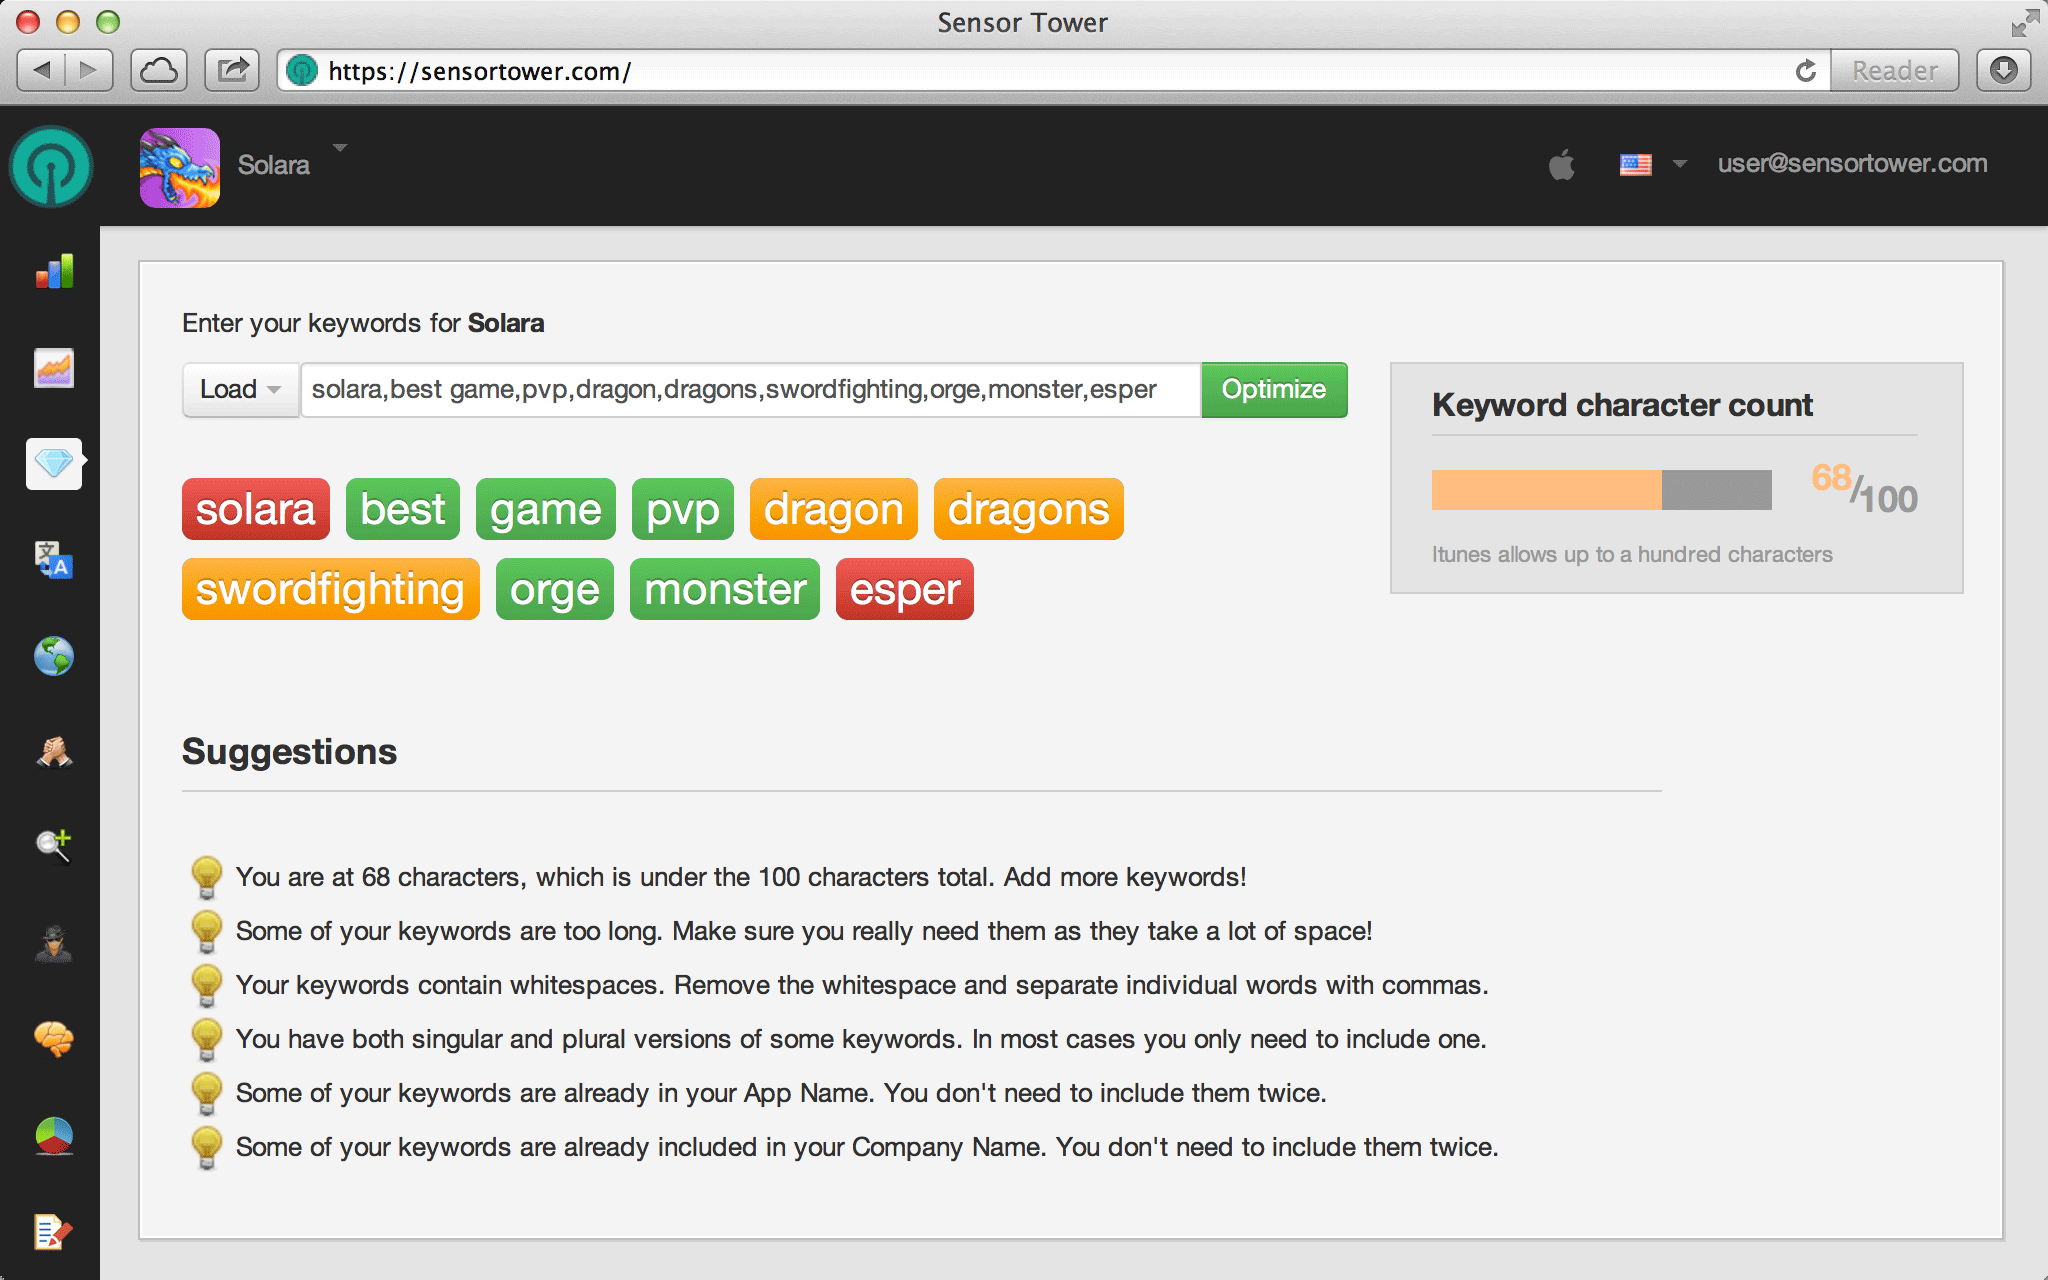Open the magnifier with plus icon

click(54, 846)
